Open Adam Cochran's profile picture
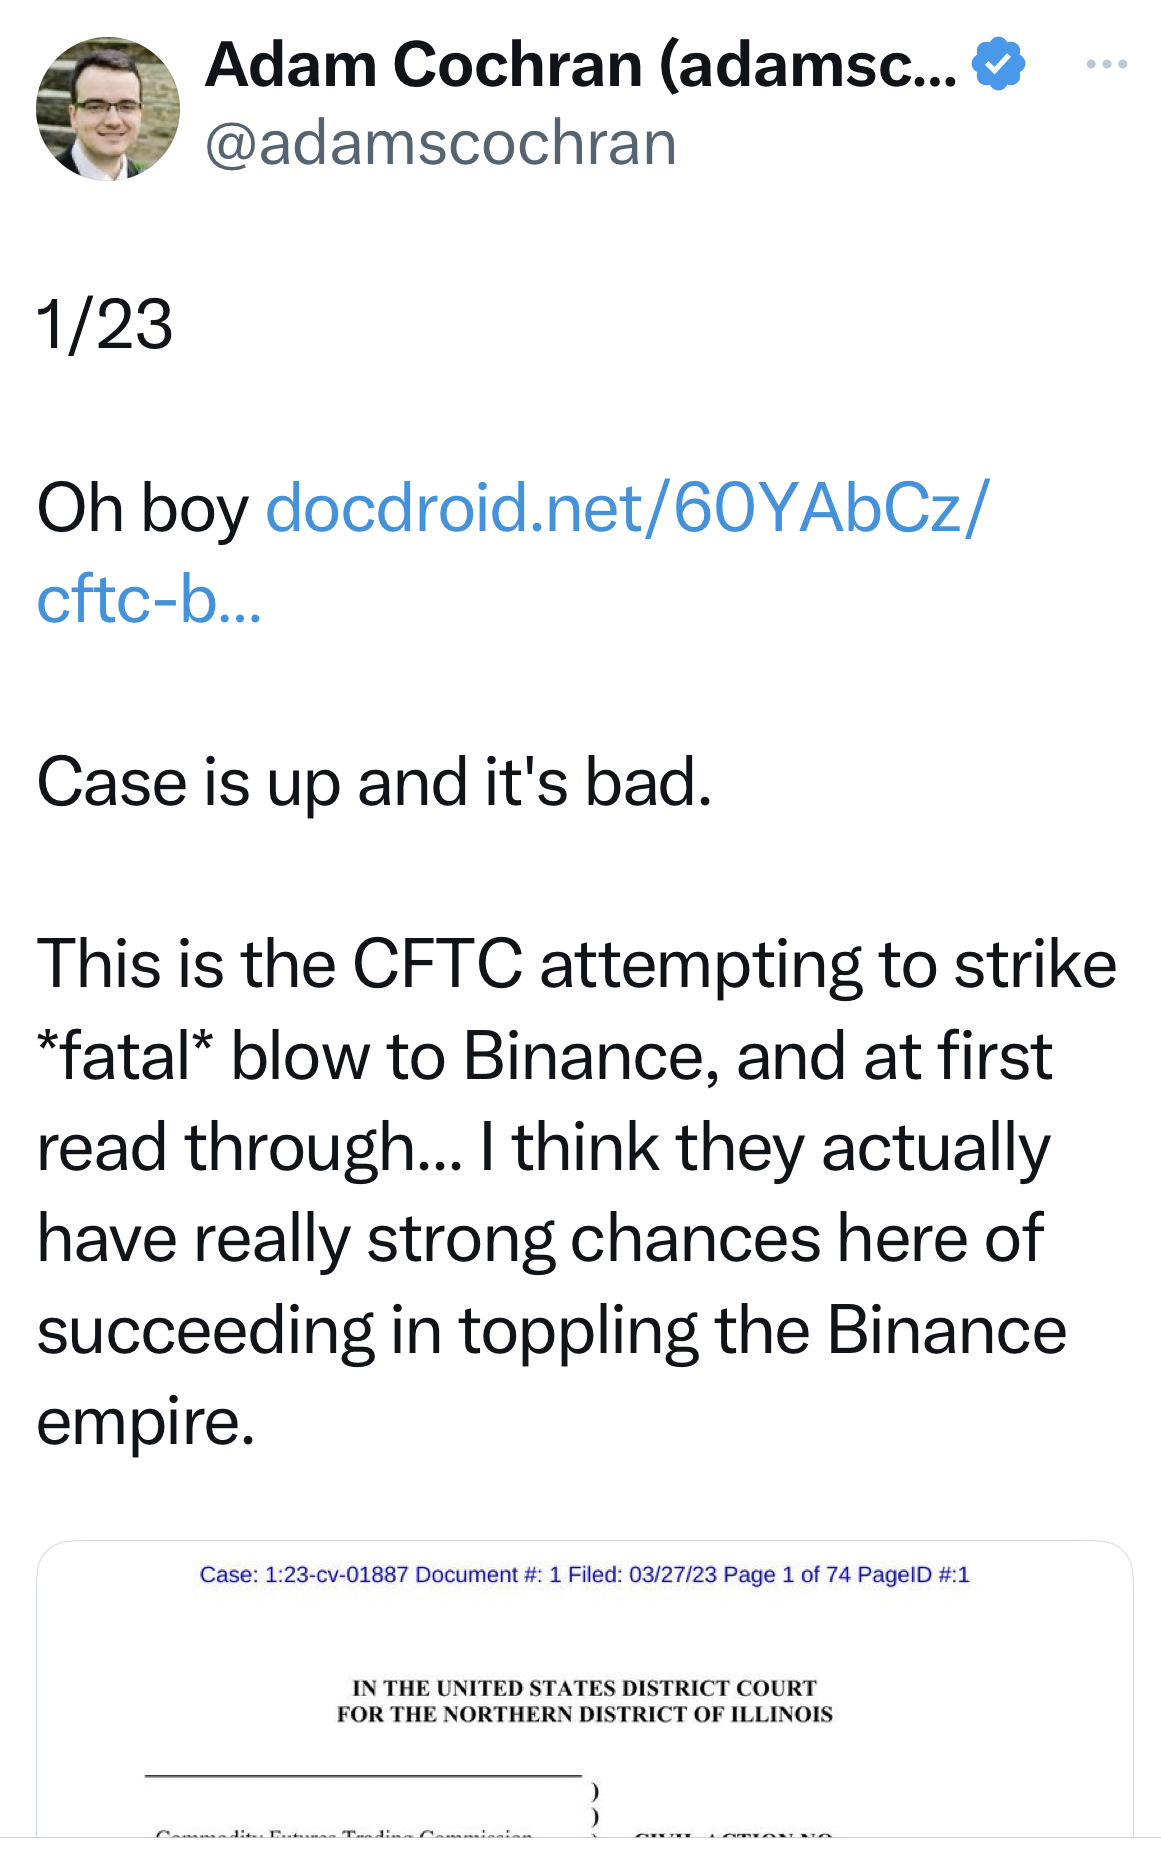The height and width of the screenshot is (1862, 1161). click(x=108, y=109)
